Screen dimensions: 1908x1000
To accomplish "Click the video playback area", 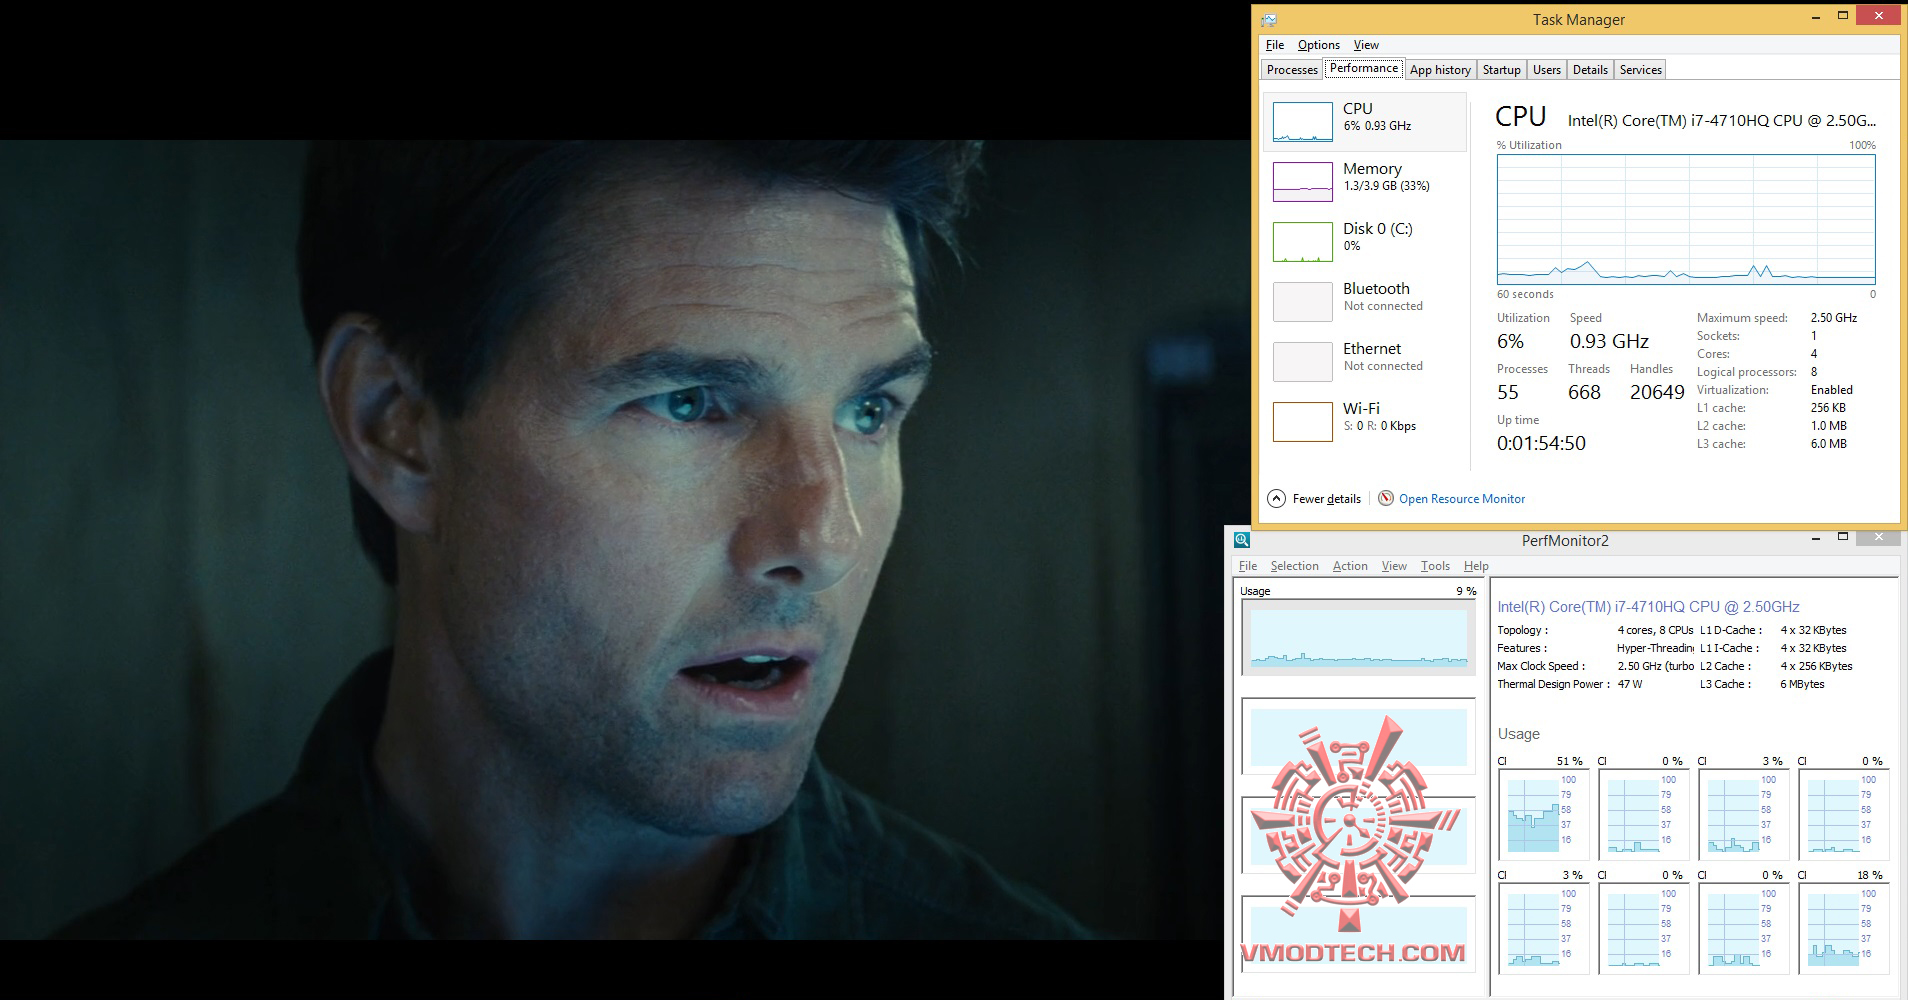I will [625, 540].
